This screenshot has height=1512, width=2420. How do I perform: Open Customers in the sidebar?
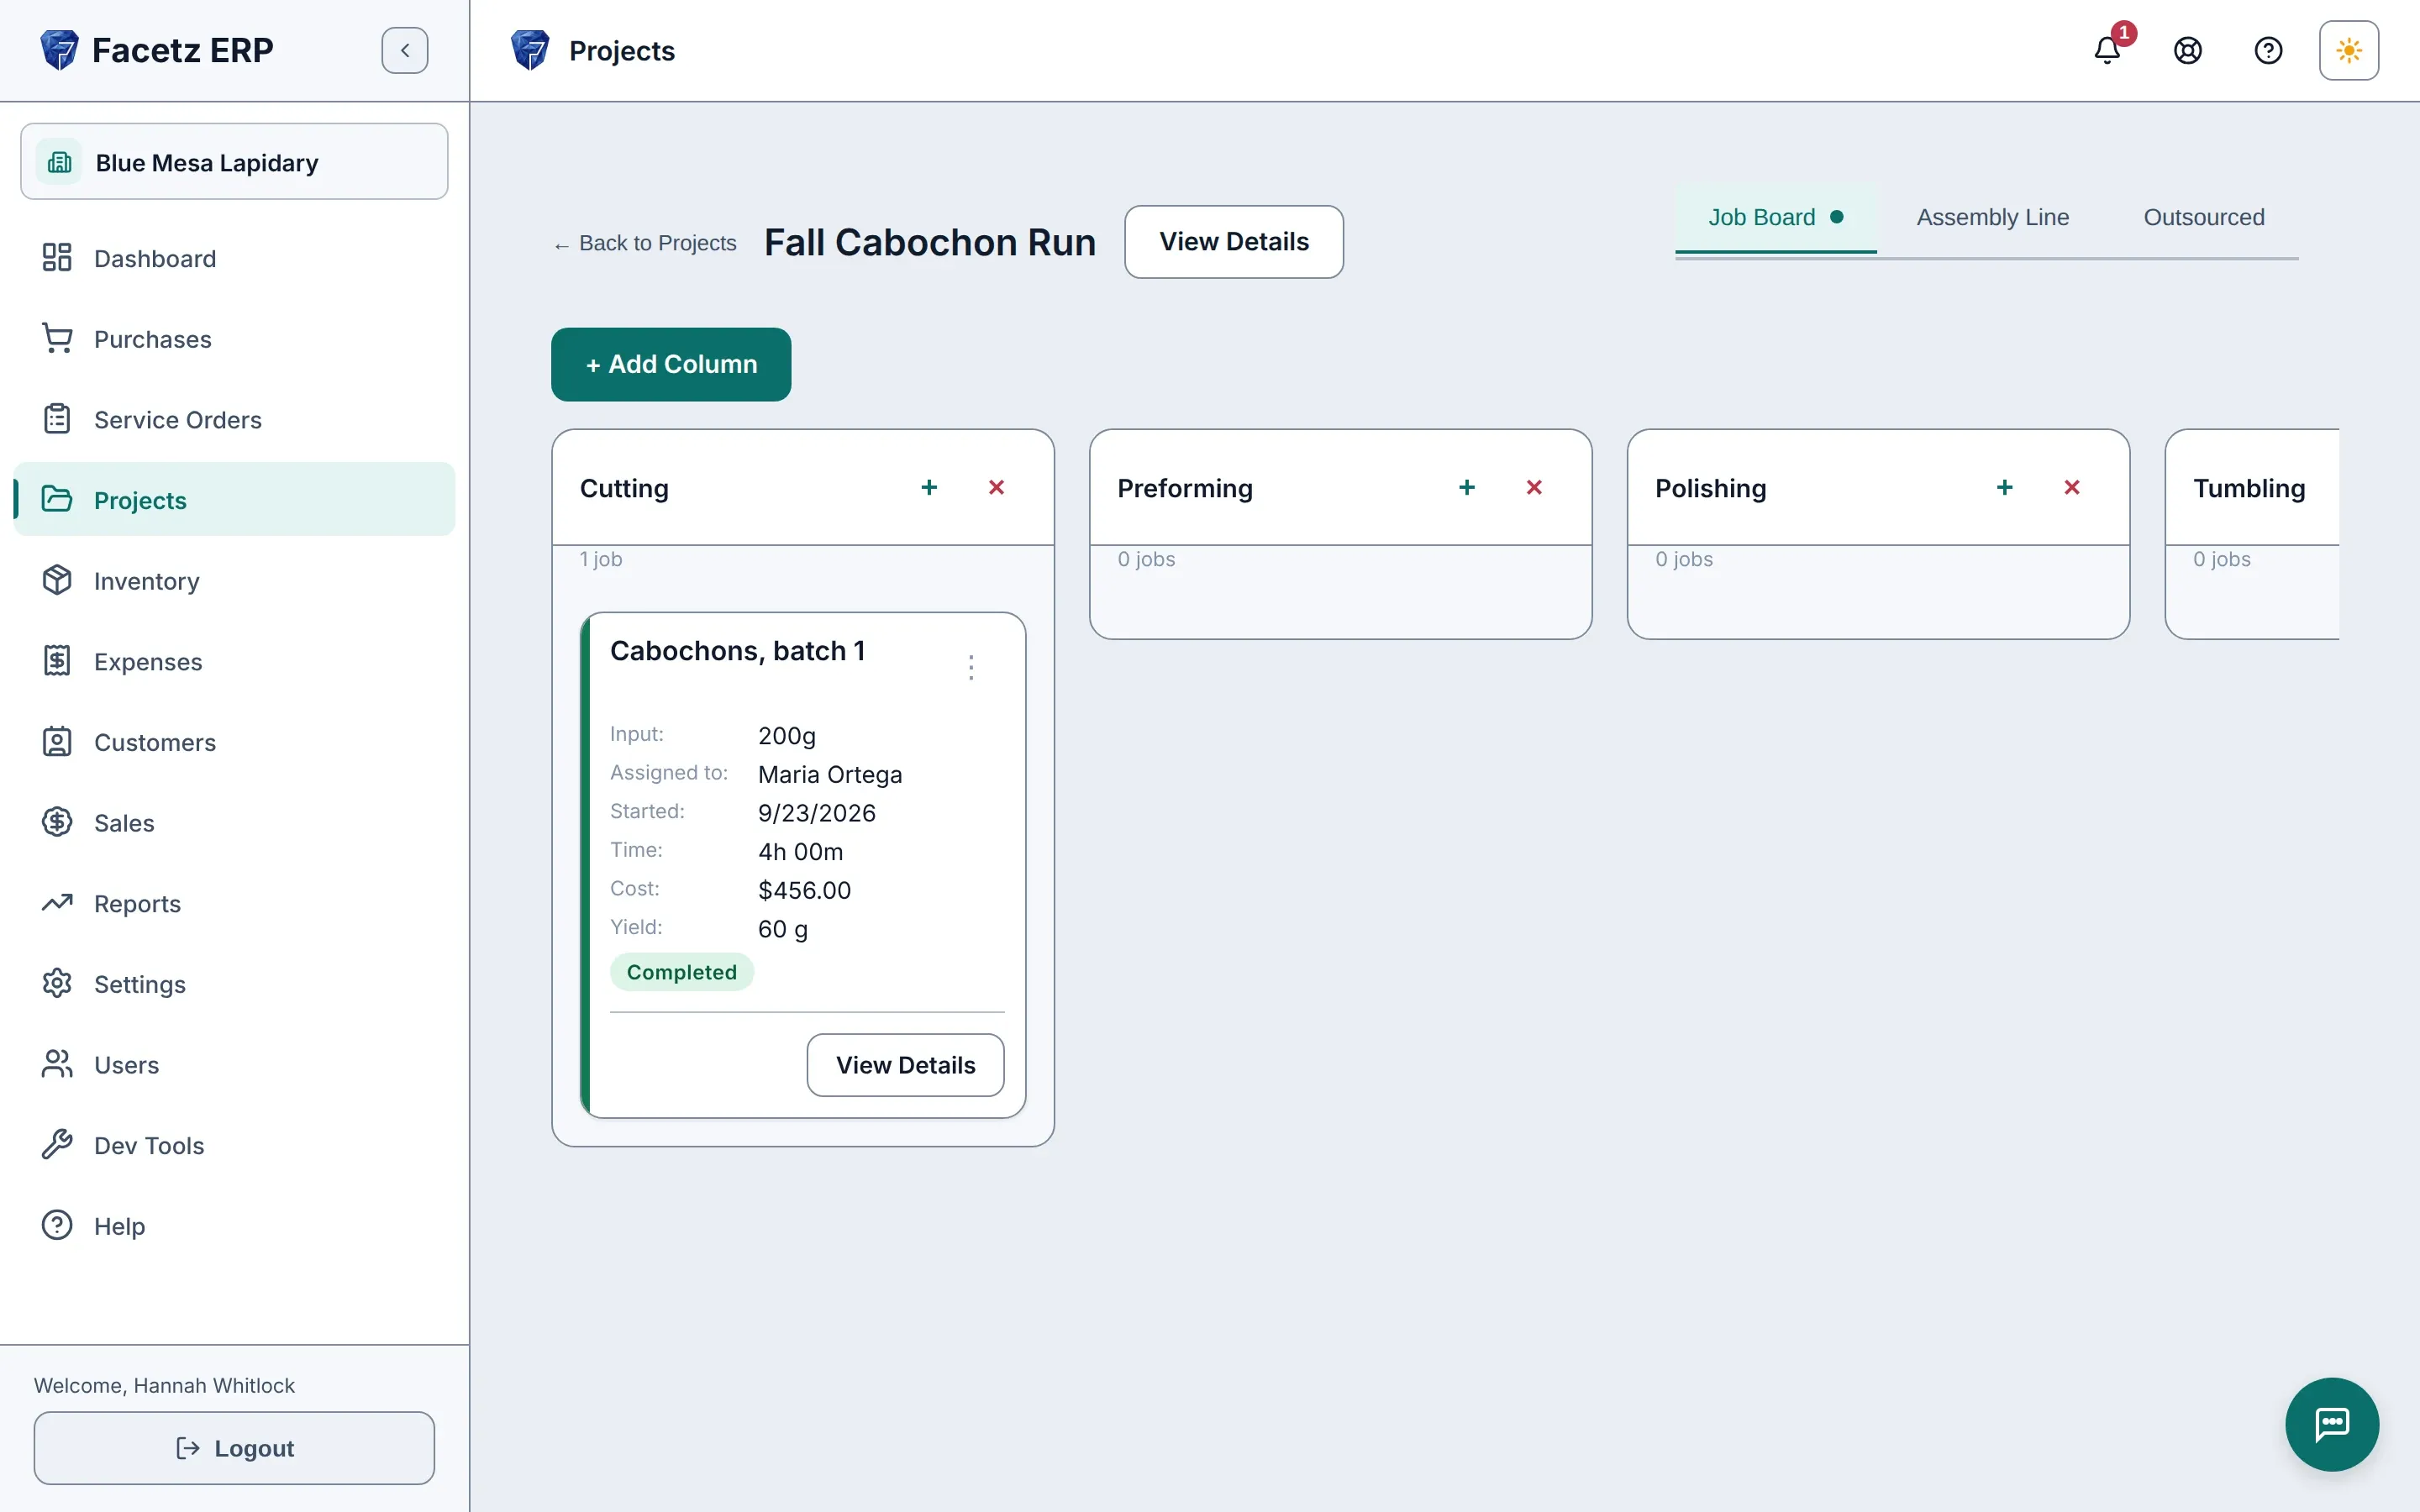coord(234,742)
